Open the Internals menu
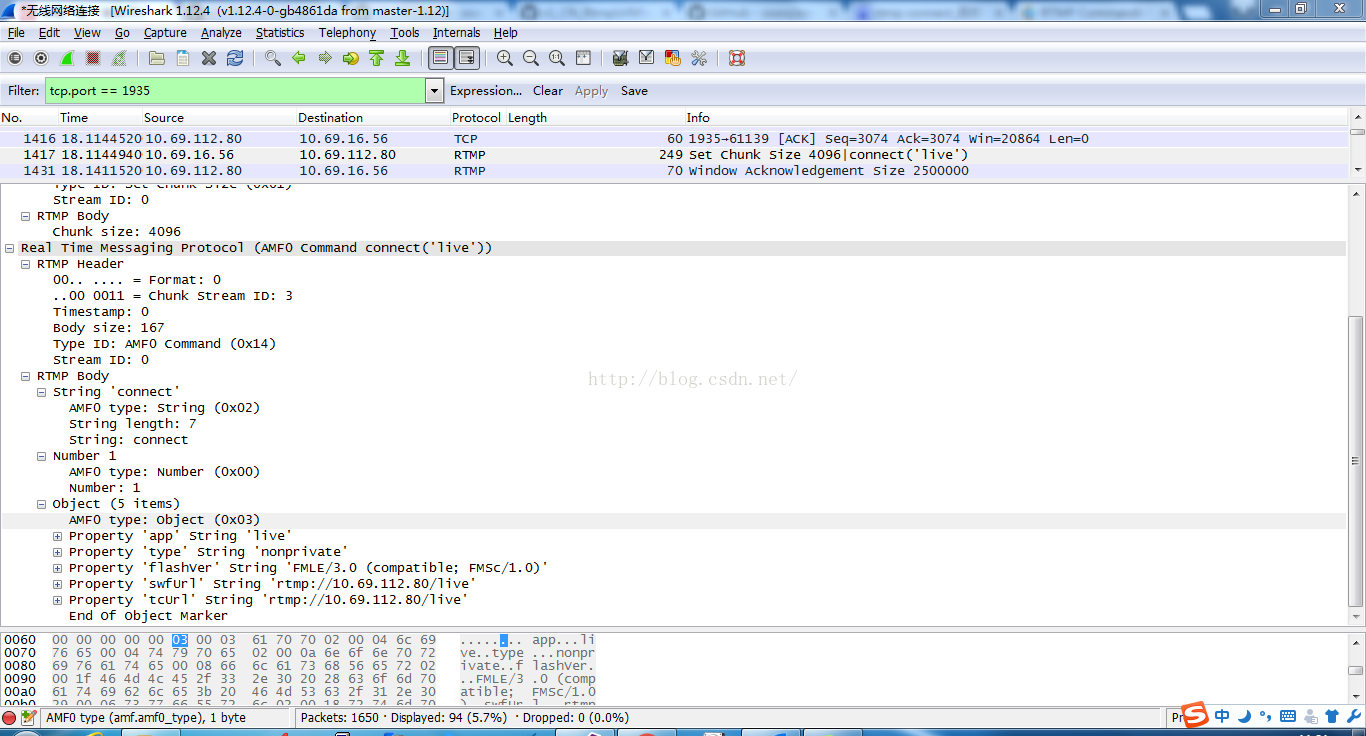 point(456,33)
